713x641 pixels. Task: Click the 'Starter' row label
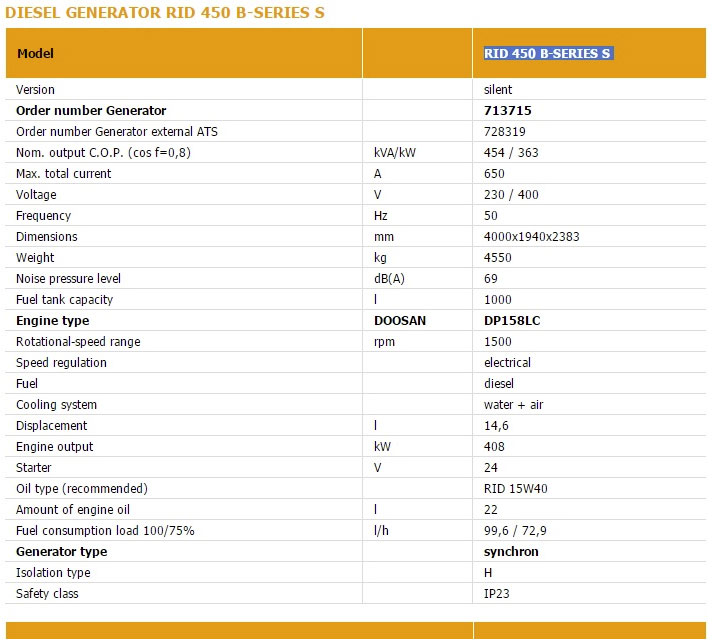pyautogui.click(x=34, y=467)
